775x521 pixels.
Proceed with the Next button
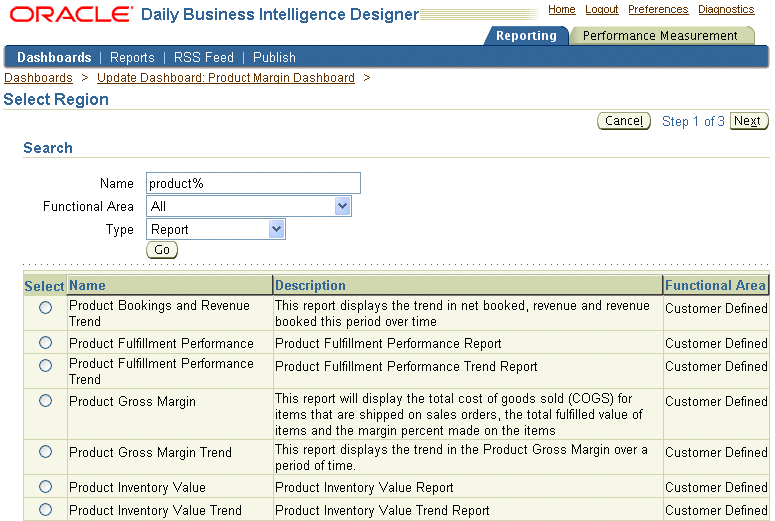click(749, 121)
